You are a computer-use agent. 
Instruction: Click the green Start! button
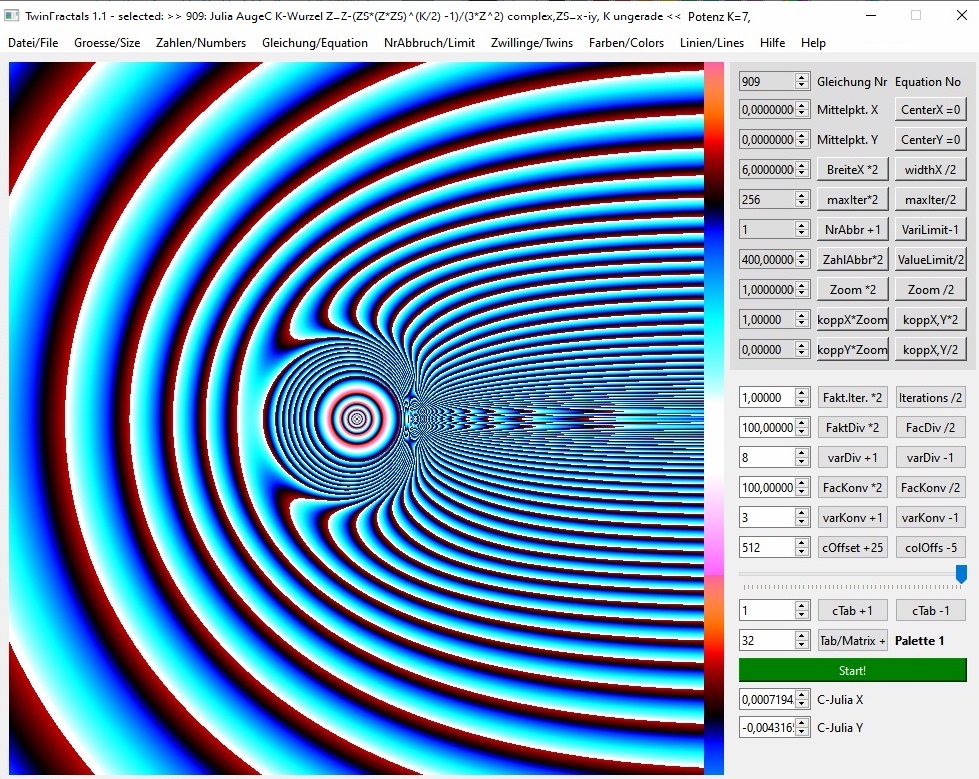pos(852,670)
